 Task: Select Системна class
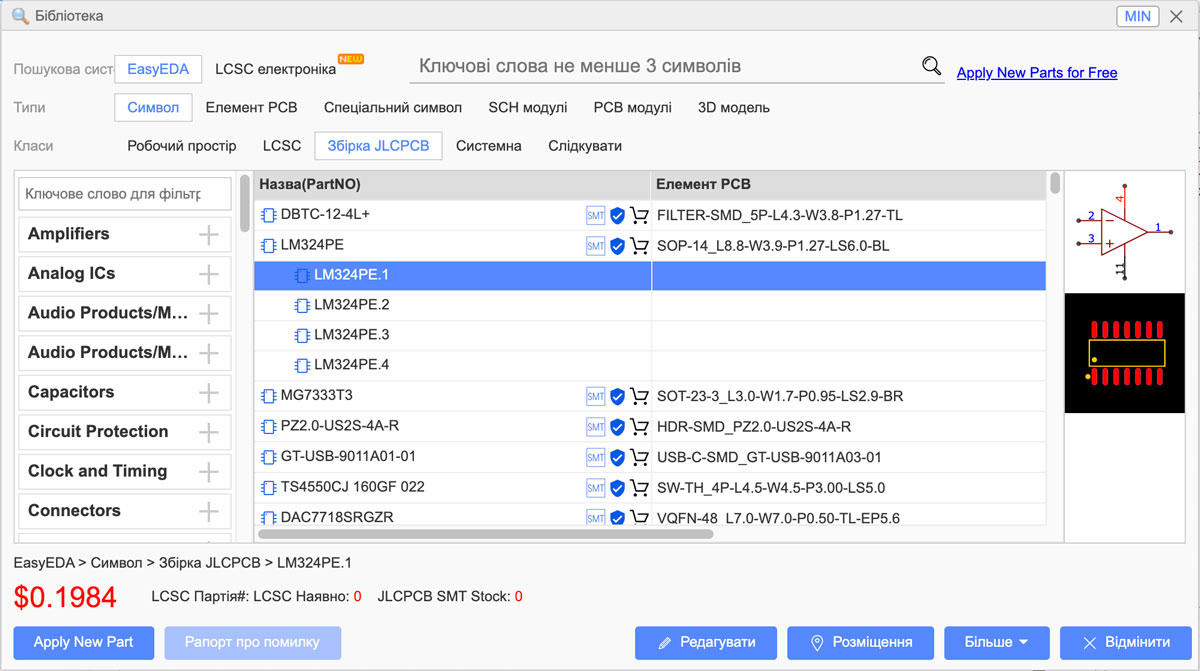[489, 146]
